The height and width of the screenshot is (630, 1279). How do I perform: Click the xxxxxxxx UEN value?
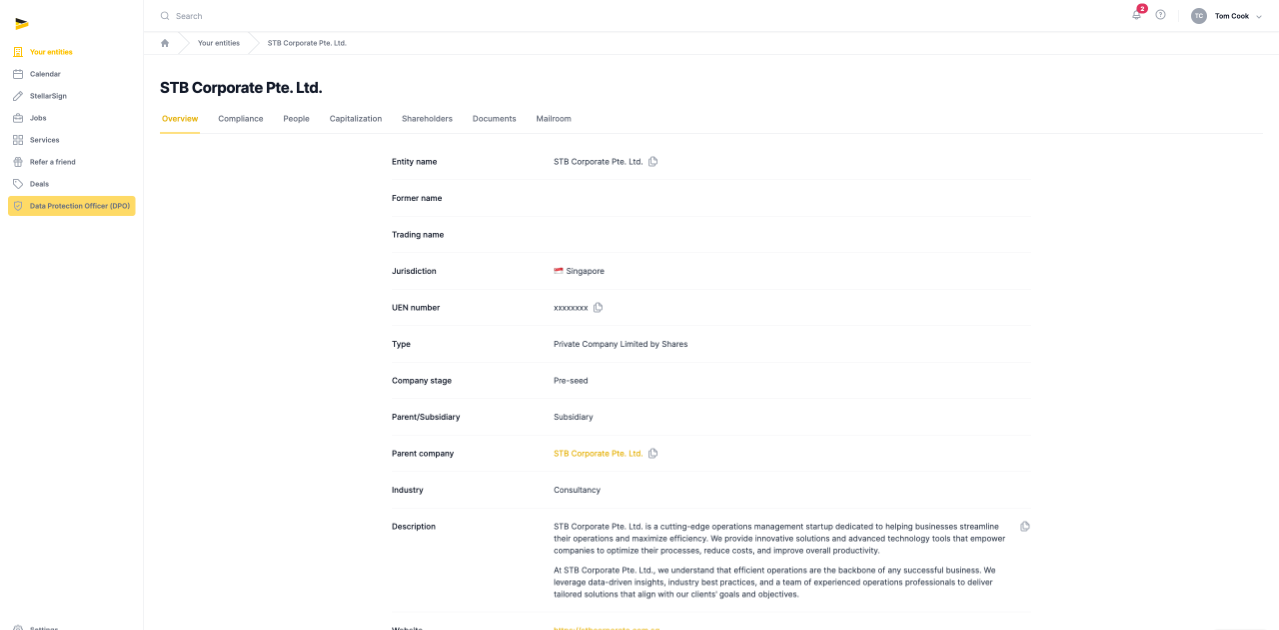[x=571, y=308]
